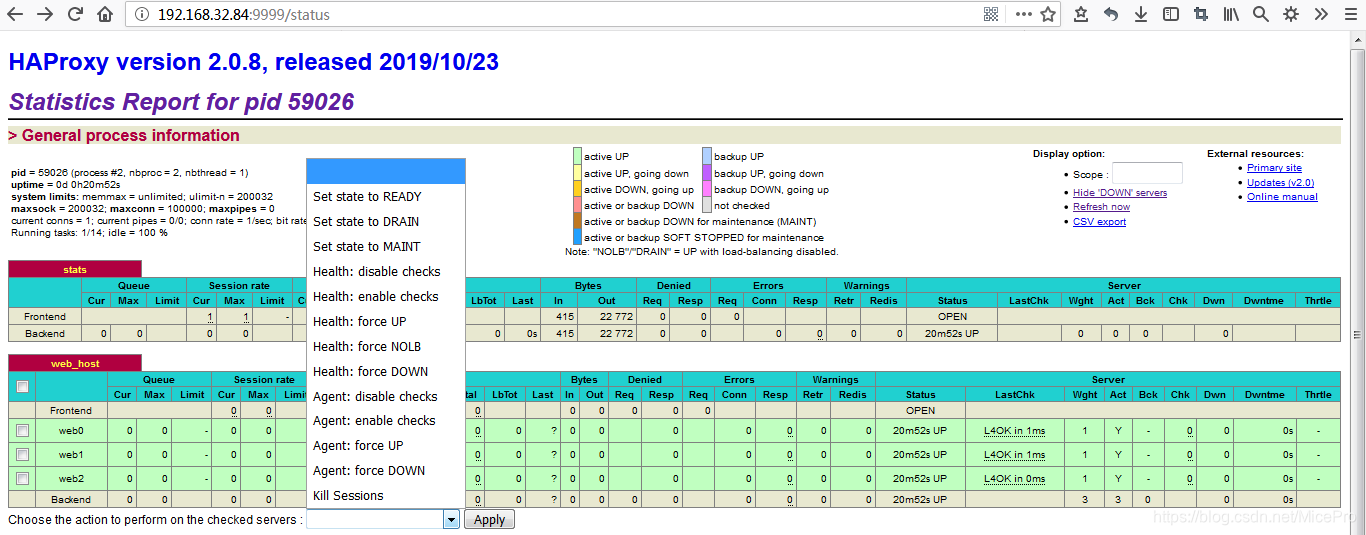Viewport: 1366px width, 535px height.
Task: Click the web1 server name cell
Action: coord(70,455)
